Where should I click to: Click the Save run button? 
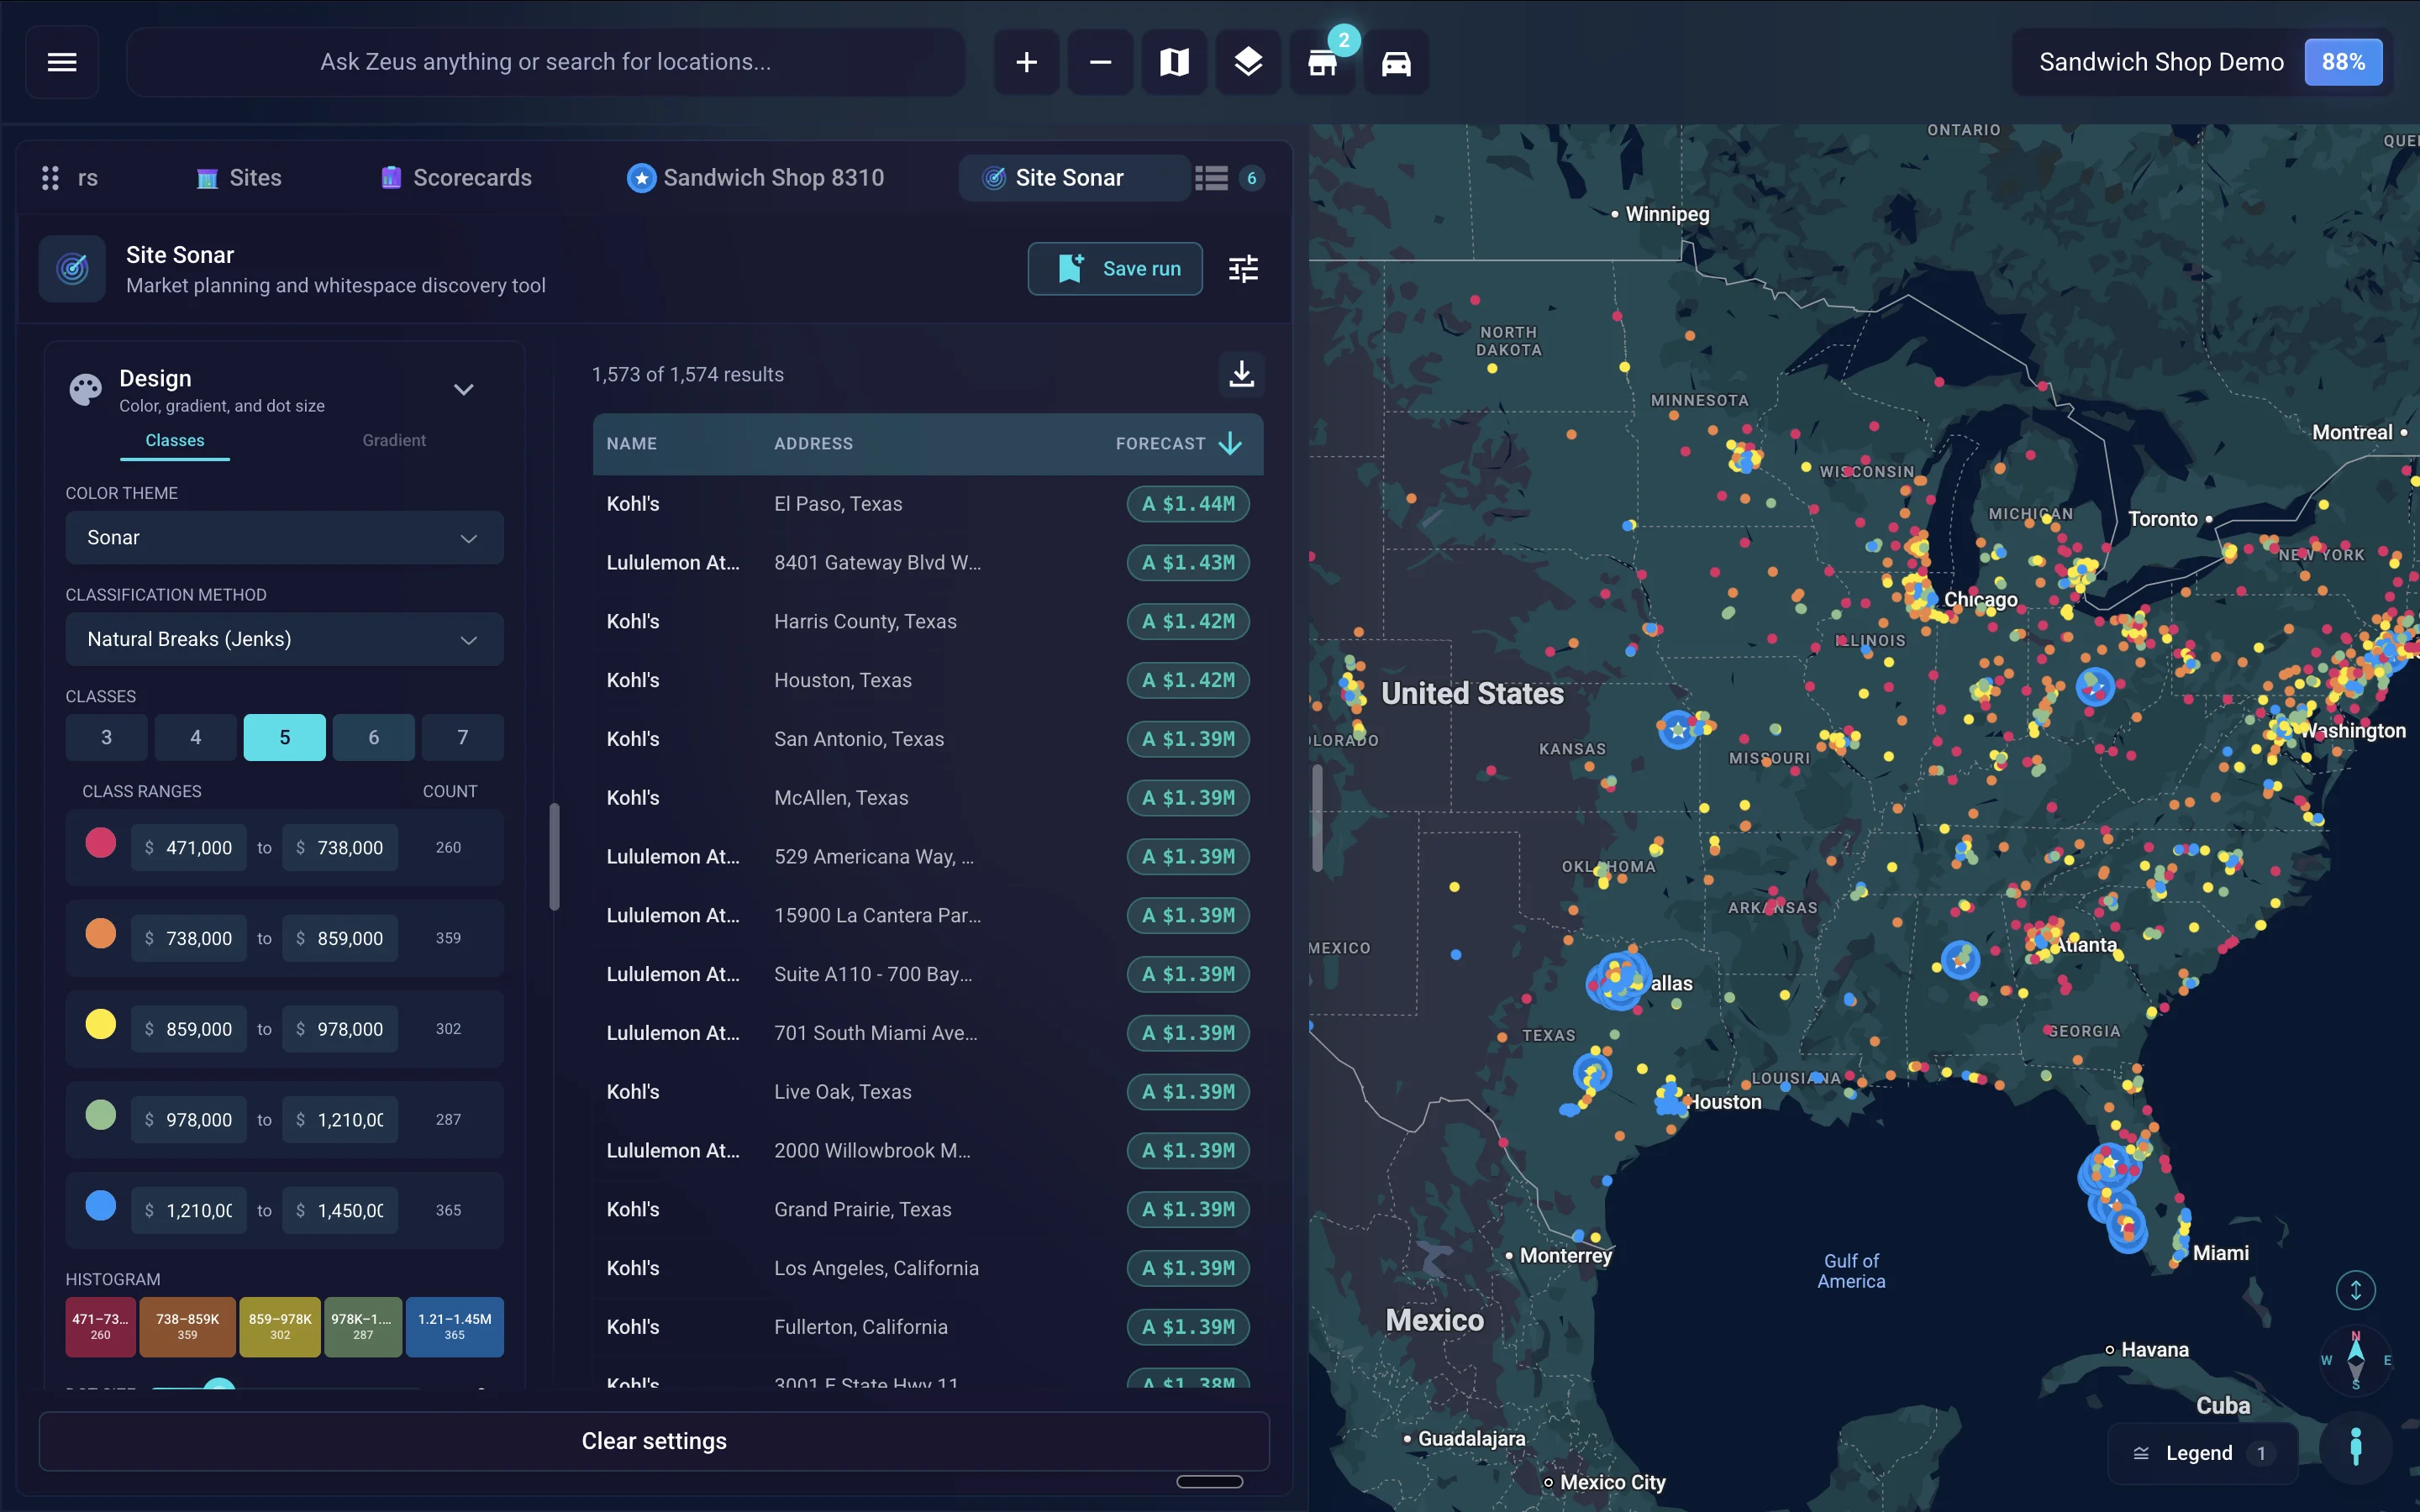pyautogui.click(x=1115, y=268)
